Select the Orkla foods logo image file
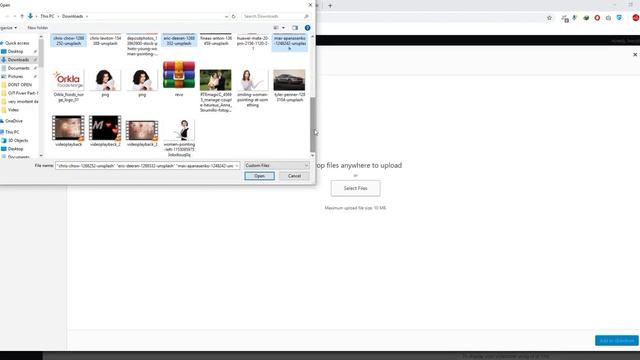This screenshot has height=360, width=640. (69, 80)
